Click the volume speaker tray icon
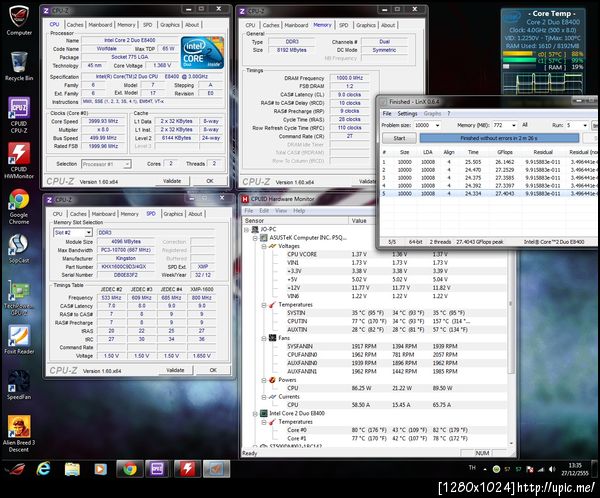The width and height of the screenshot is (600, 498). (x=551, y=469)
